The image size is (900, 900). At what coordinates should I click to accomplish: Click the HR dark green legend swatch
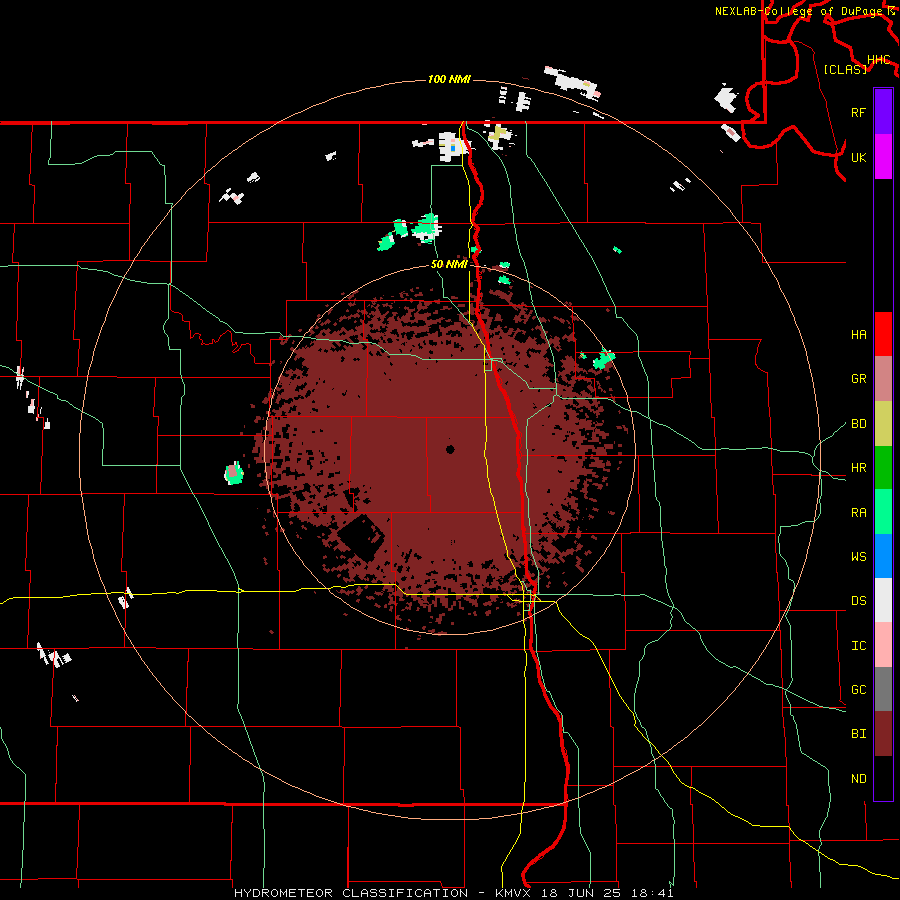tap(883, 468)
